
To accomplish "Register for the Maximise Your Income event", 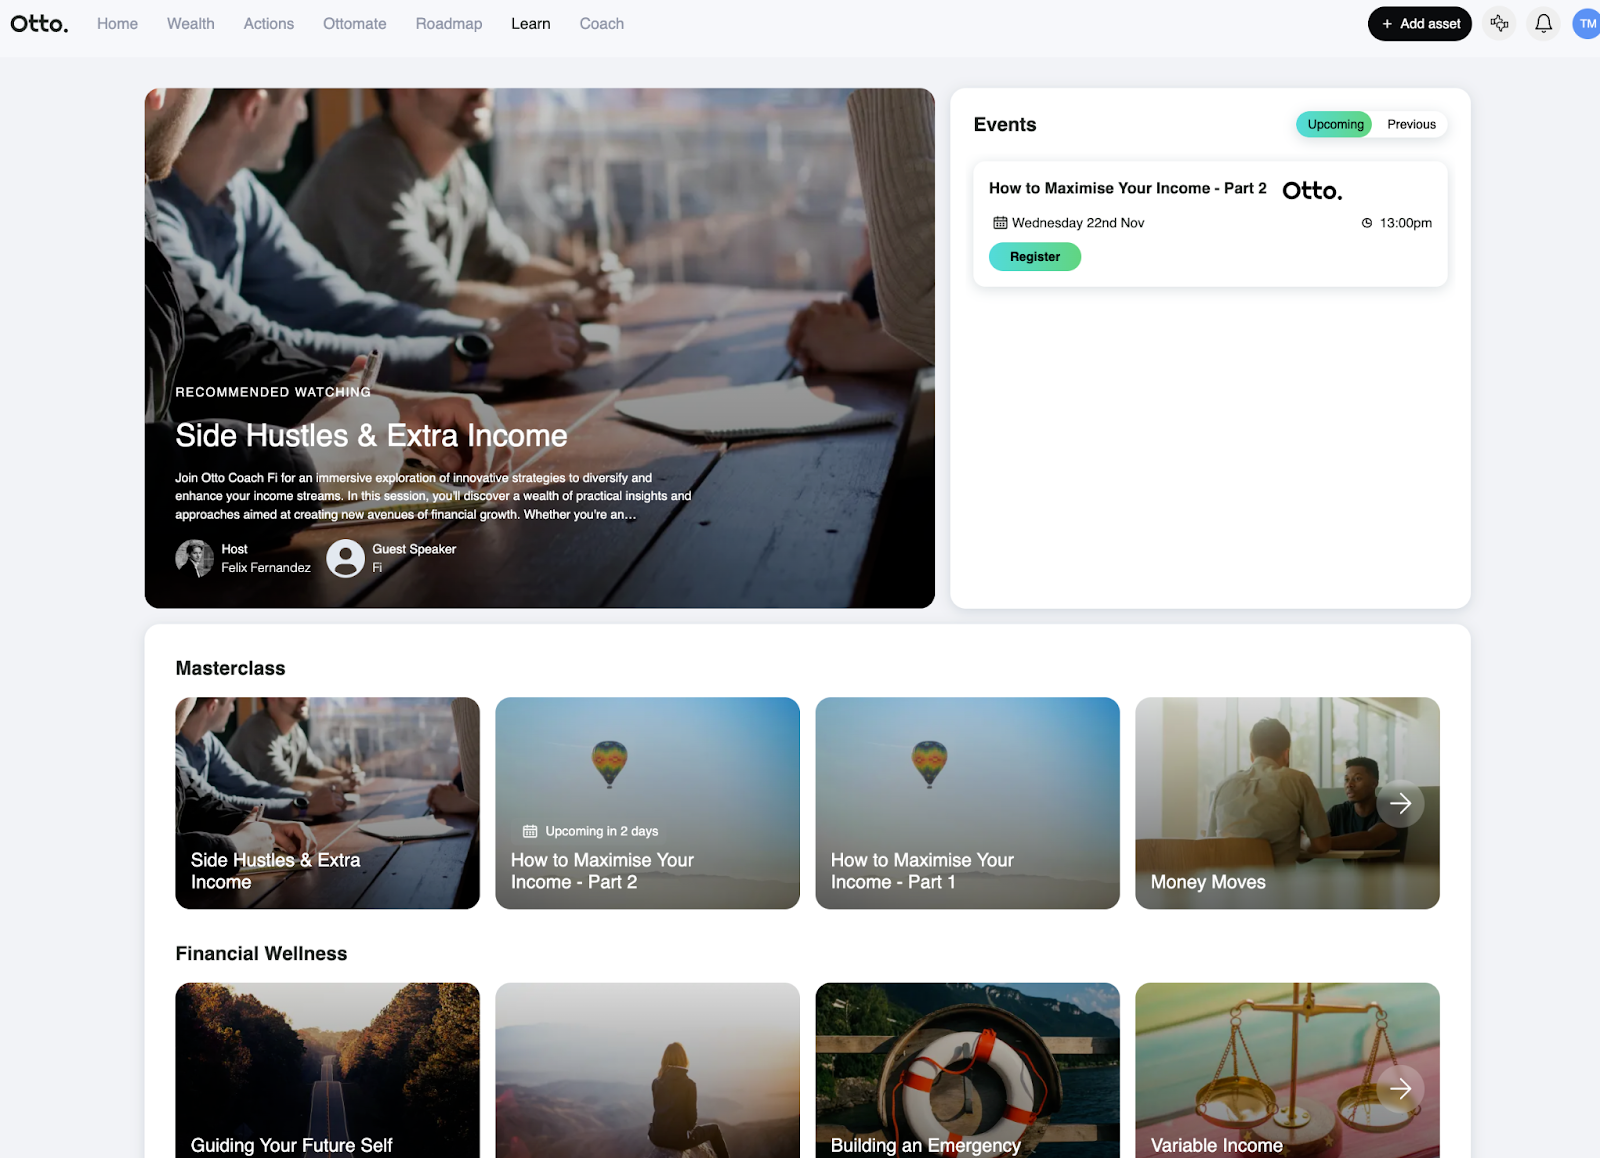I will (x=1035, y=257).
